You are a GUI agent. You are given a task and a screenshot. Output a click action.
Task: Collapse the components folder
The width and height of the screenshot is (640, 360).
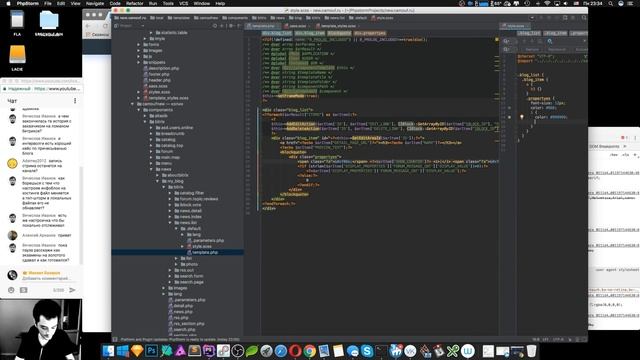[x=139, y=110]
